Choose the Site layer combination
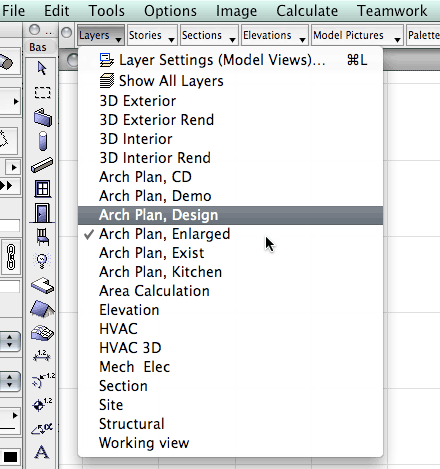The image size is (440, 469). tap(230, 405)
